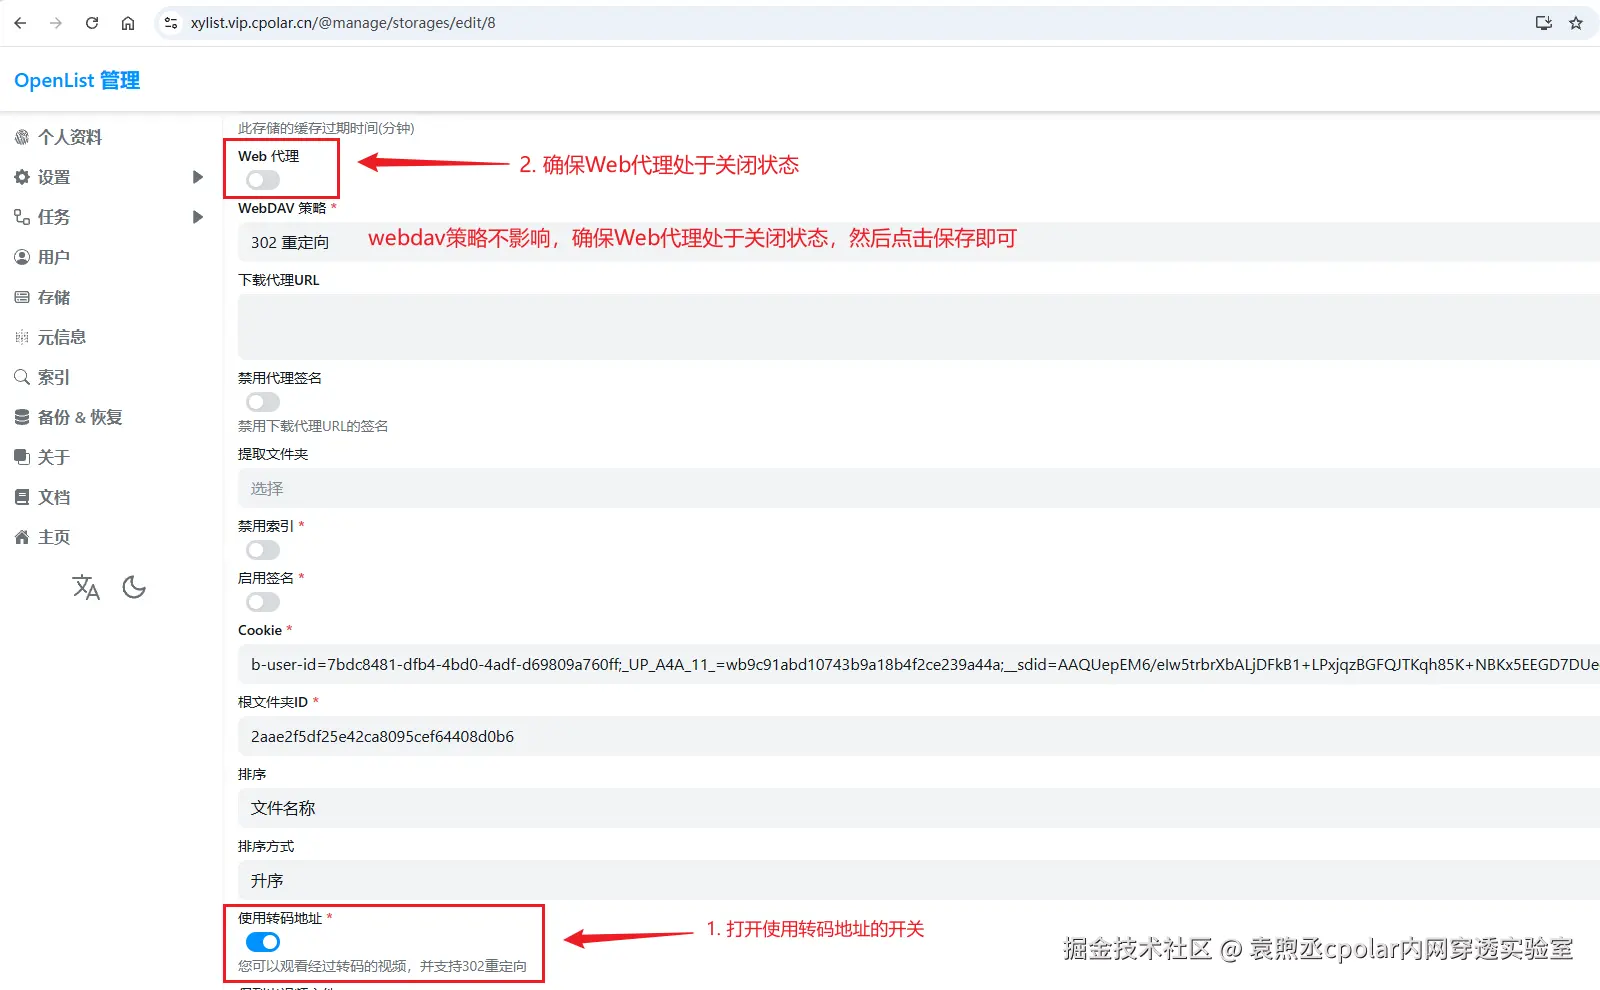Click the 禁用下载代理URL的签名 hint text
Screen dimensions: 1600x990
[313, 426]
